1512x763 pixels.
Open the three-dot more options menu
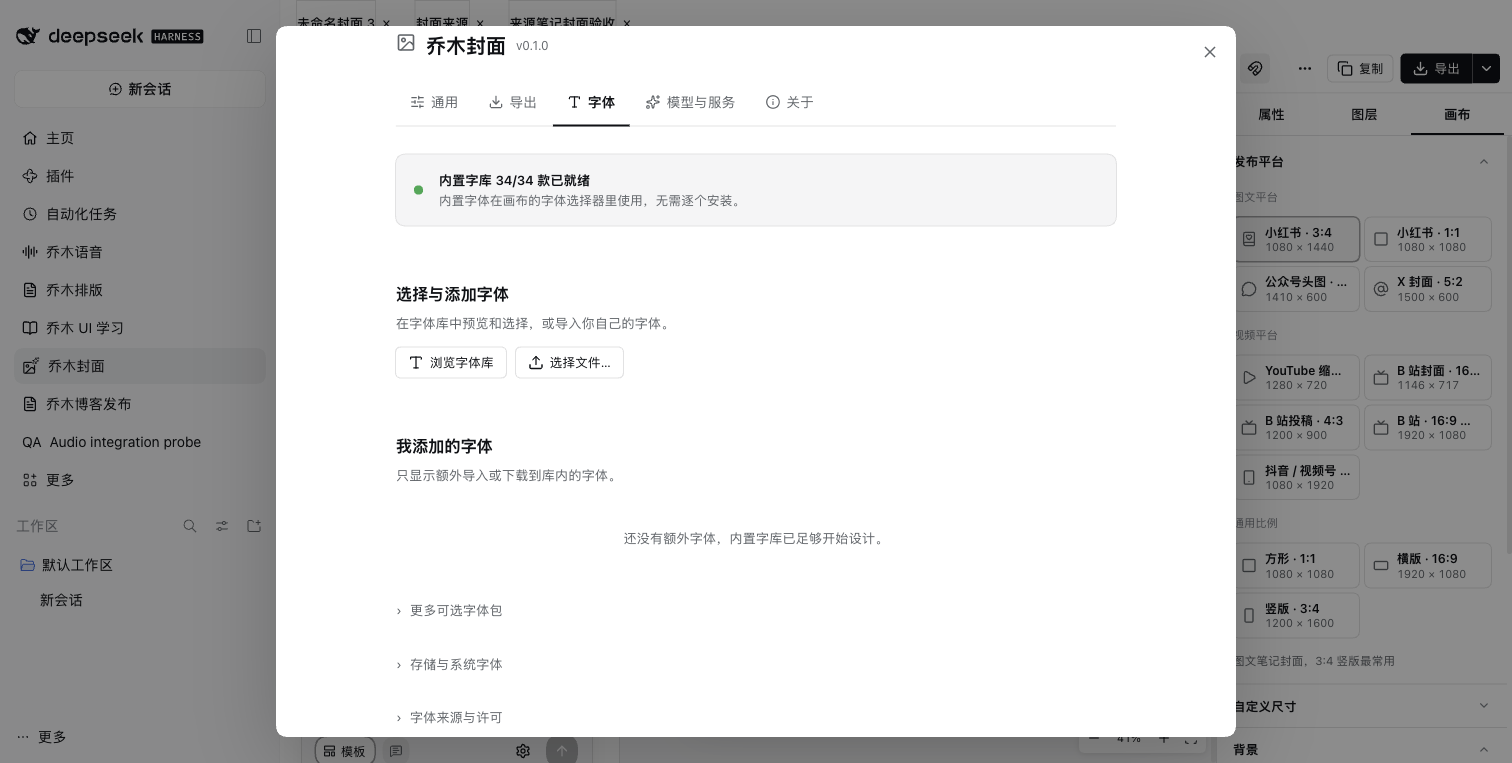point(1304,68)
